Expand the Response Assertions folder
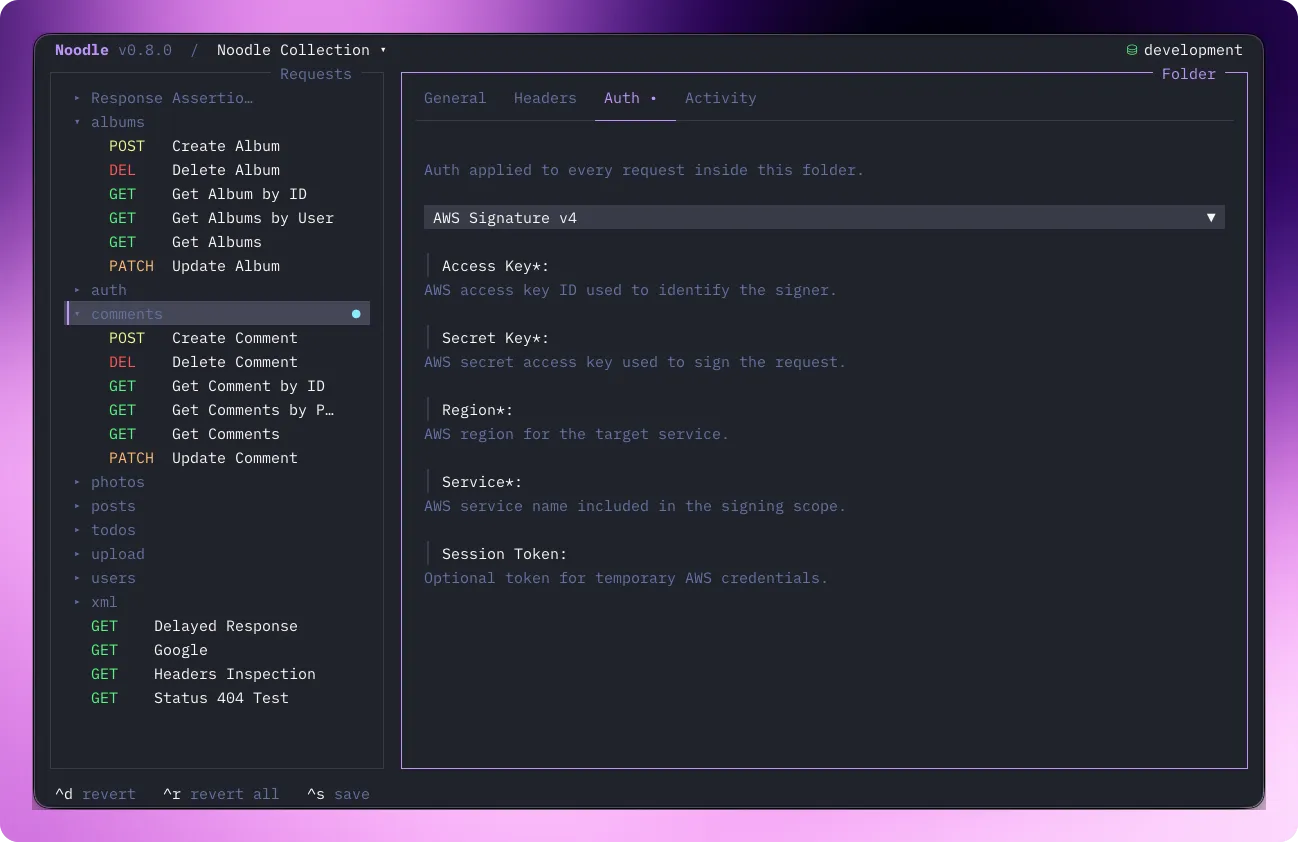 pos(77,98)
